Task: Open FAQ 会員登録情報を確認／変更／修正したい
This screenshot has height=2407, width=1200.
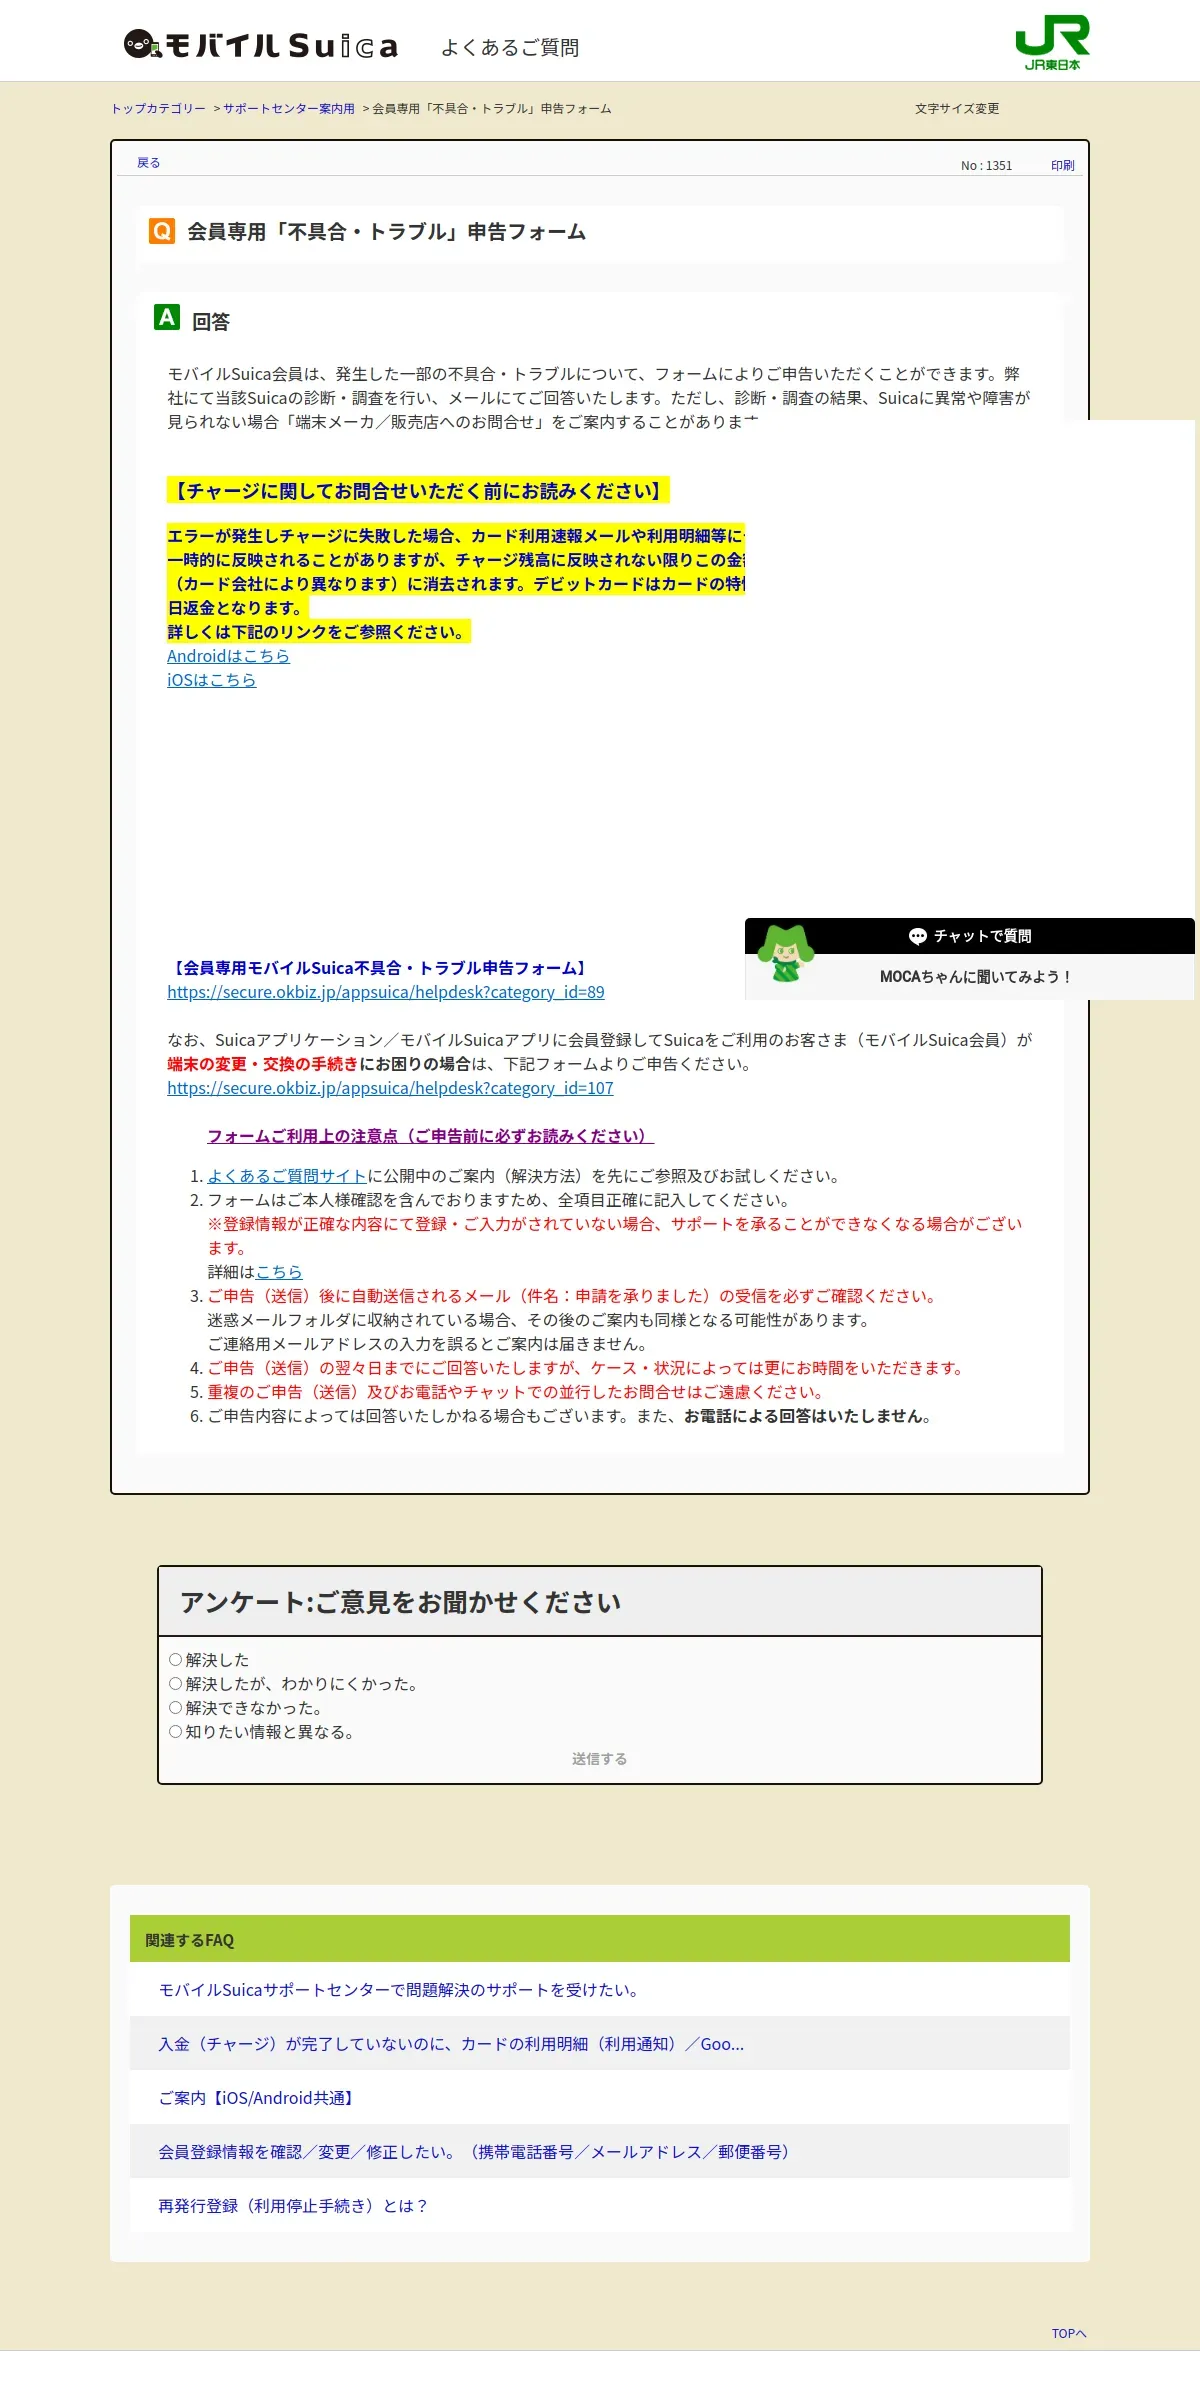Action: coord(475,2152)
